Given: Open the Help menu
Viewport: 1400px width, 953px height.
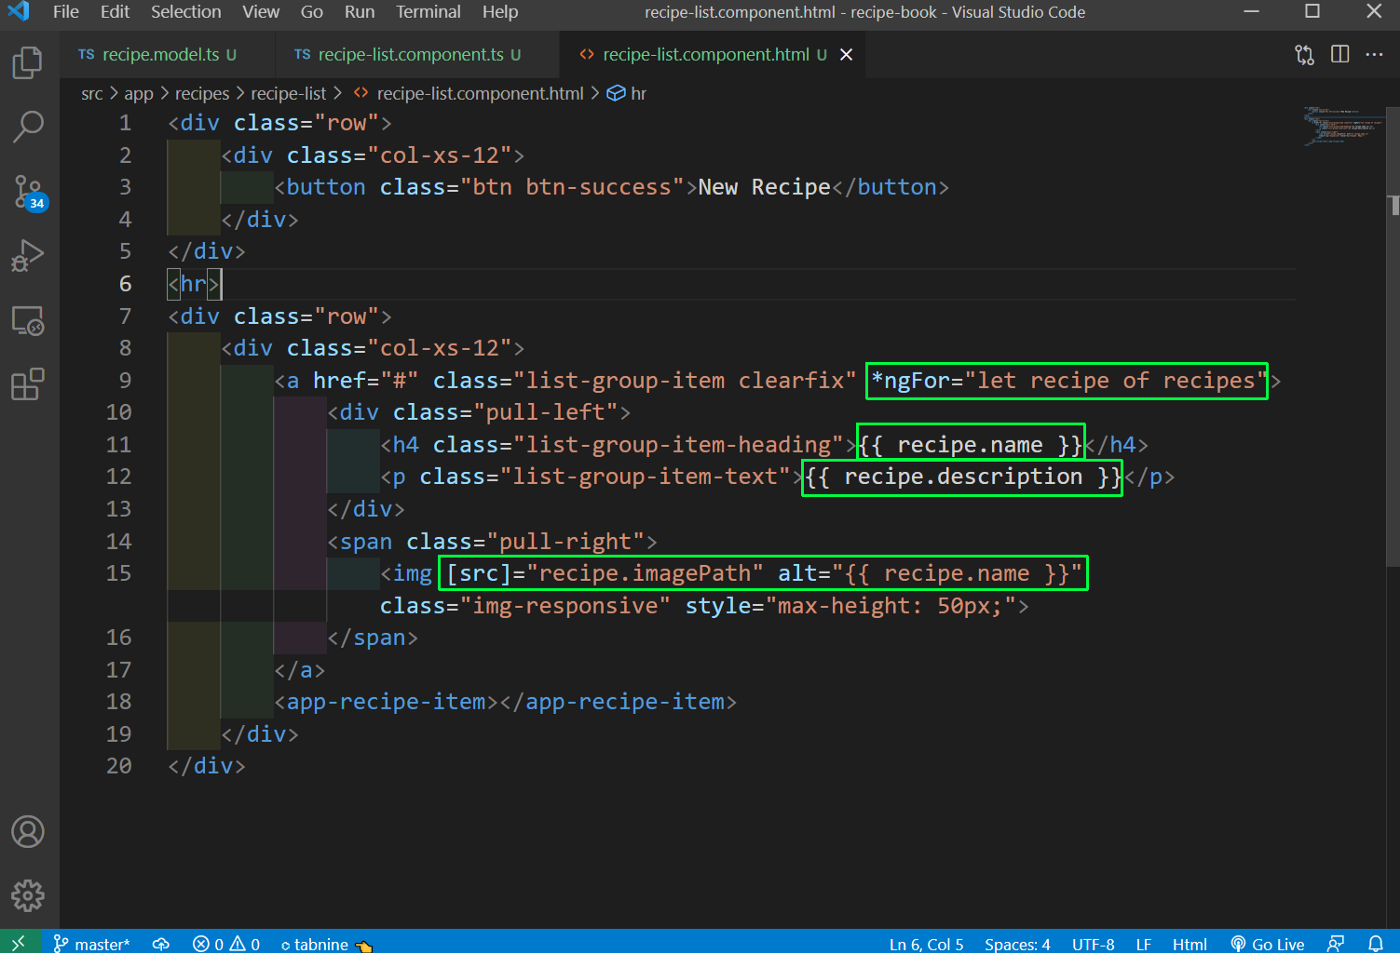Looking at the screenshot, I should coord(500,12).
